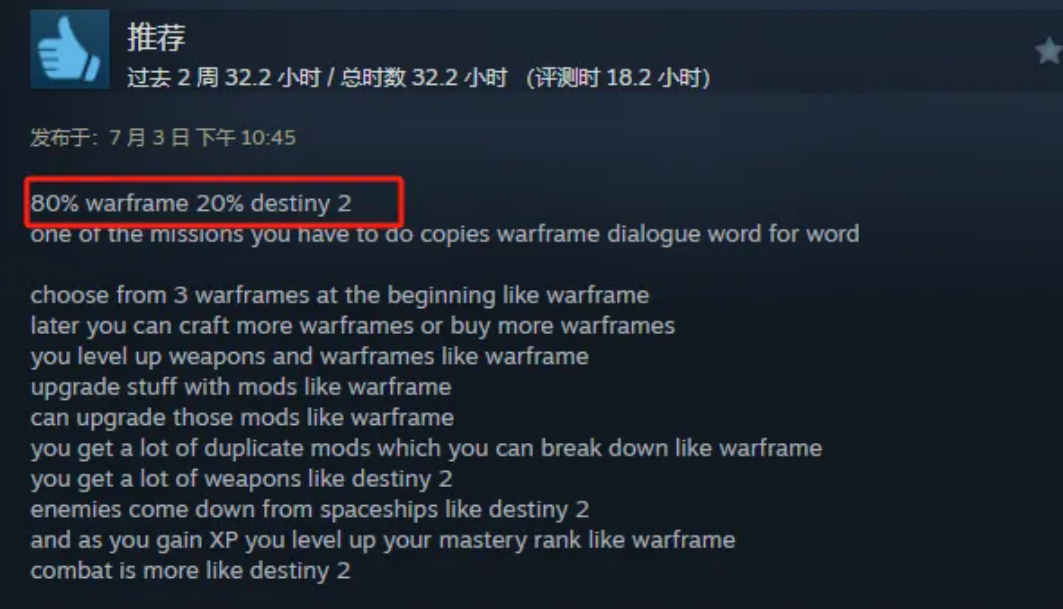1063x609 pixels.
Task: Click the star icon at right edge
Action: [1049, 51]
